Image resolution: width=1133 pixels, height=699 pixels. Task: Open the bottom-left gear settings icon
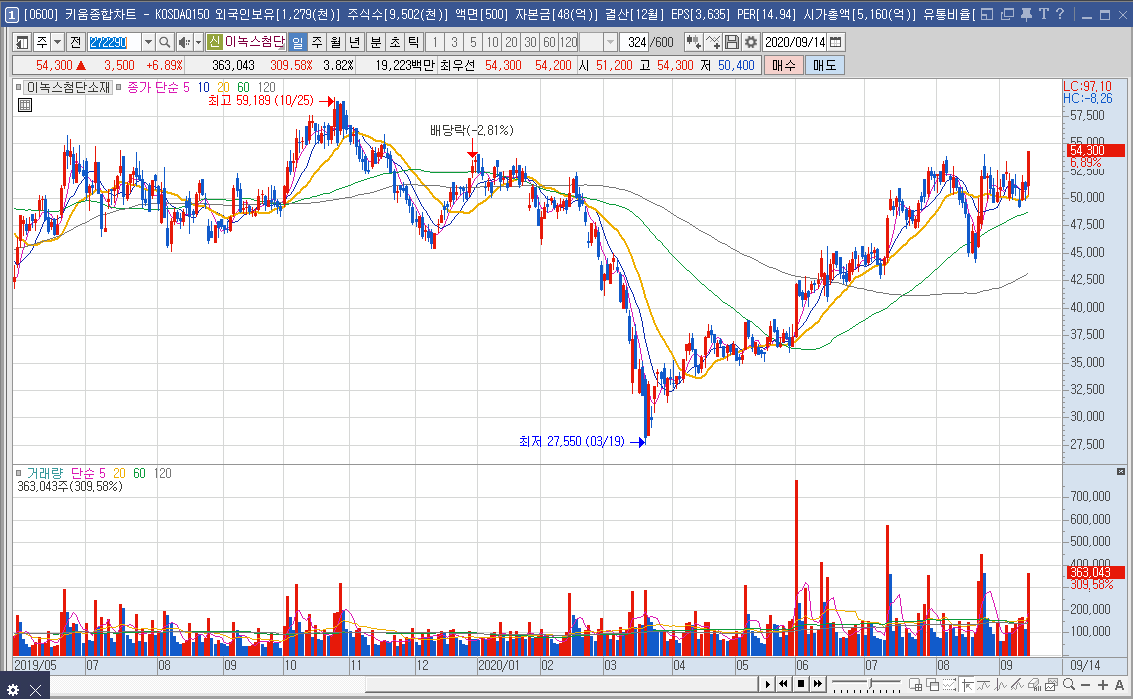click(x=13, y=690)
